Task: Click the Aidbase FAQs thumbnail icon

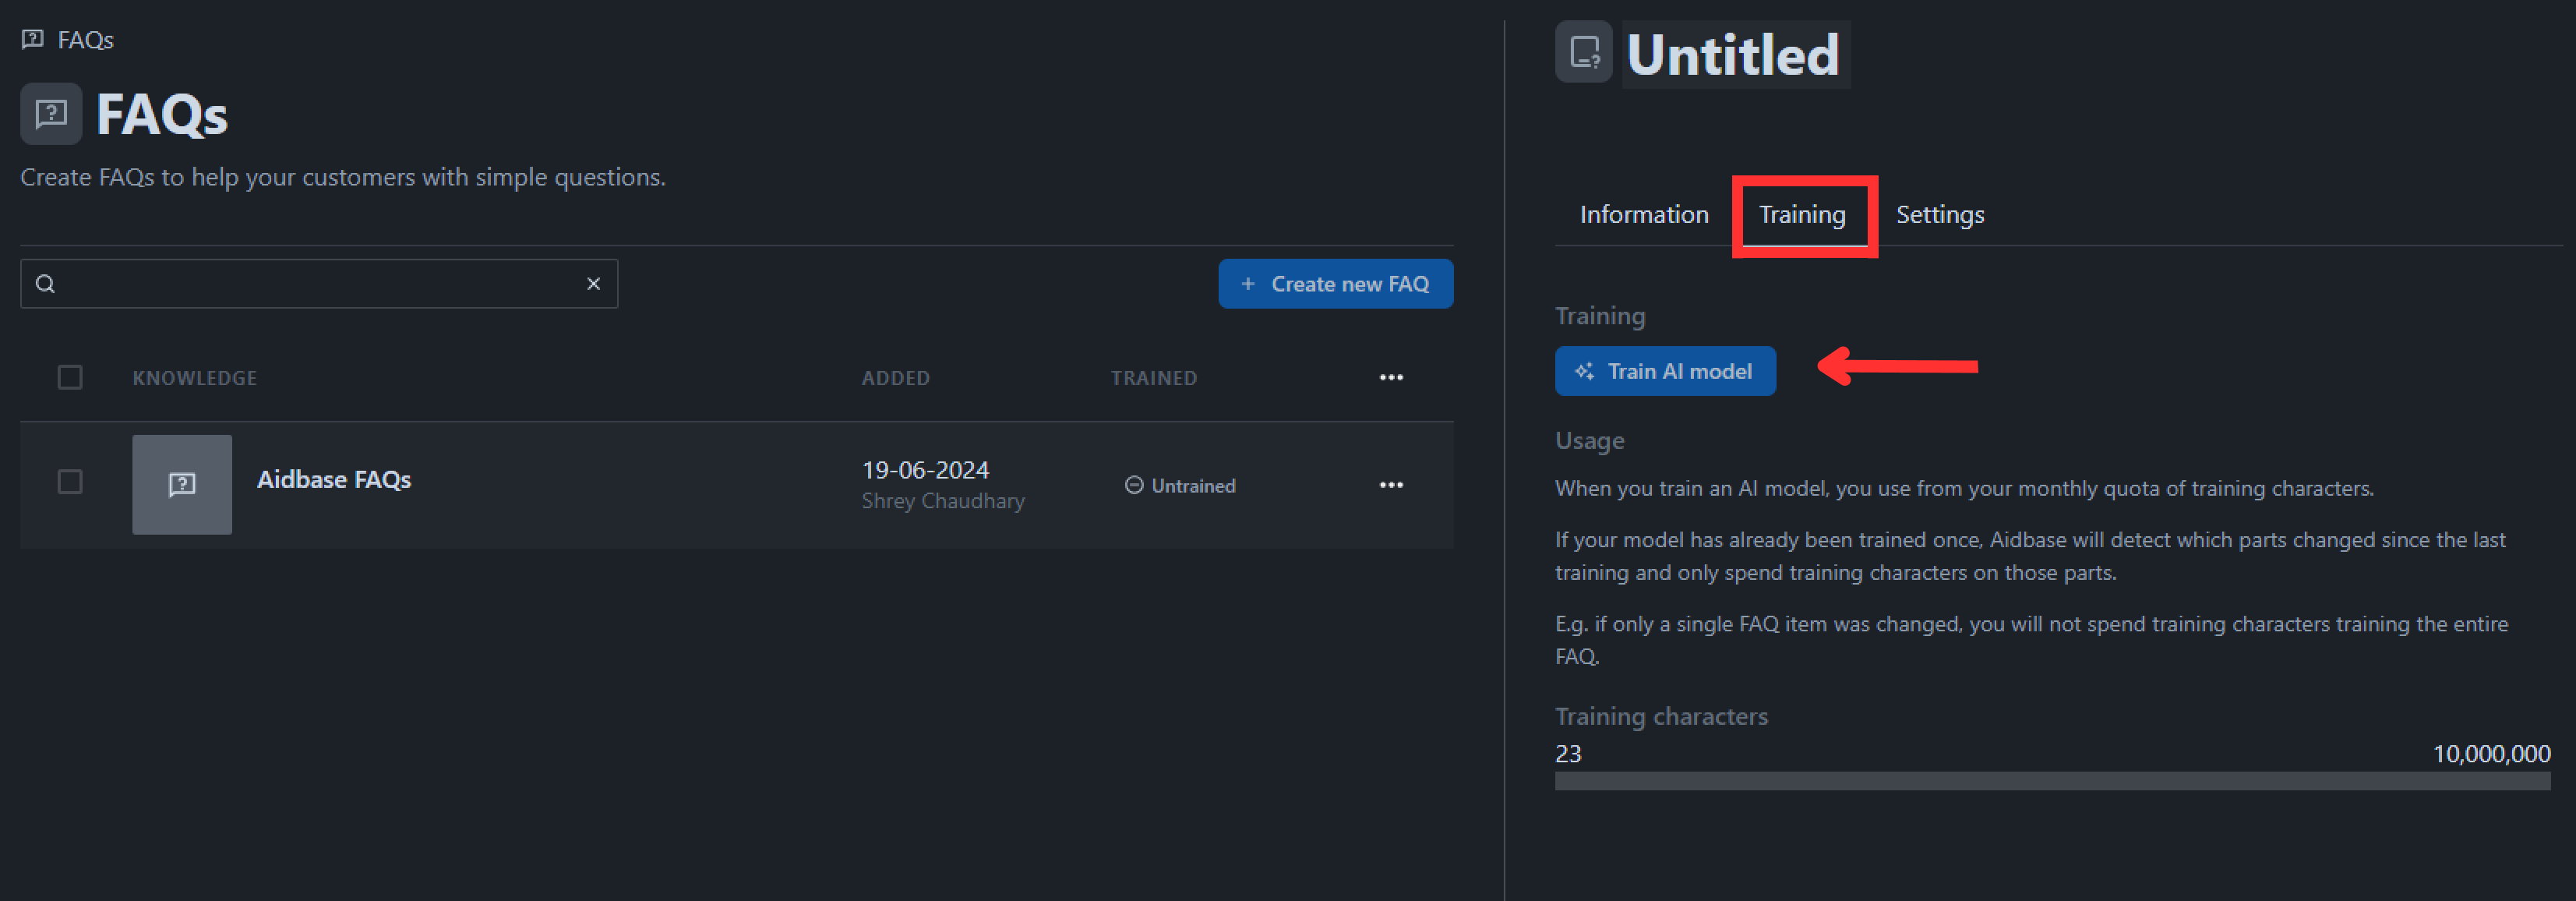Action: (182, 485)
